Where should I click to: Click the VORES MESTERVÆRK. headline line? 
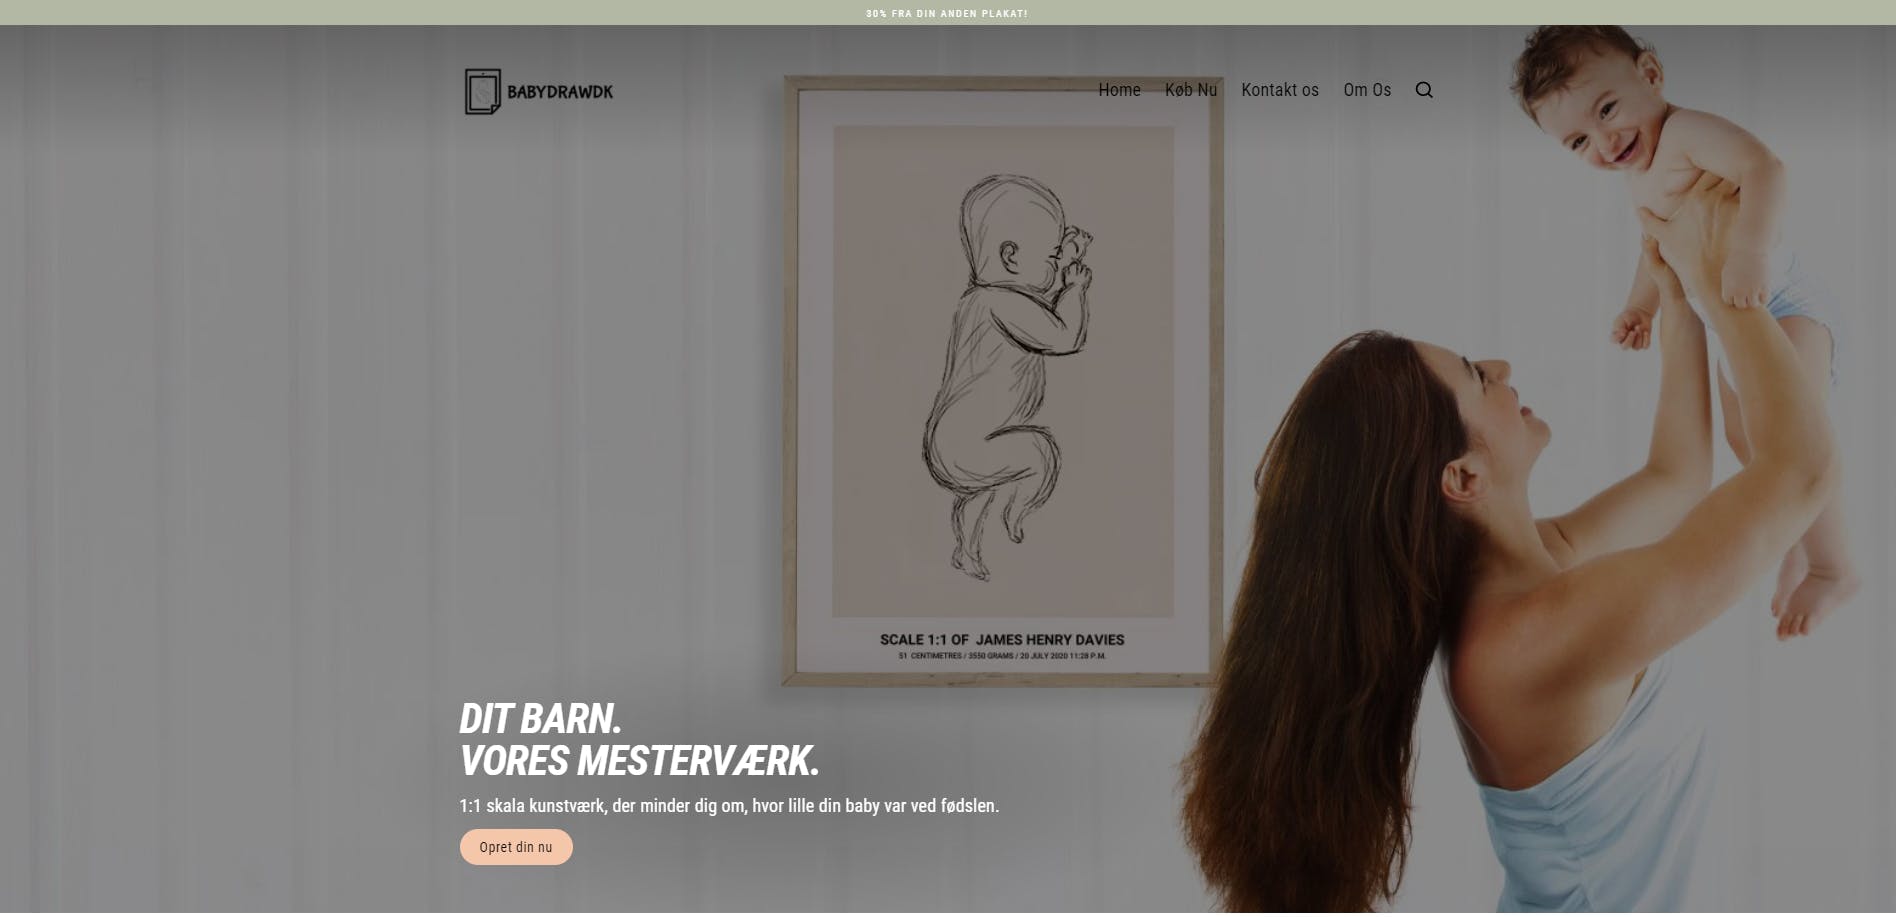[x=639, y=760]
